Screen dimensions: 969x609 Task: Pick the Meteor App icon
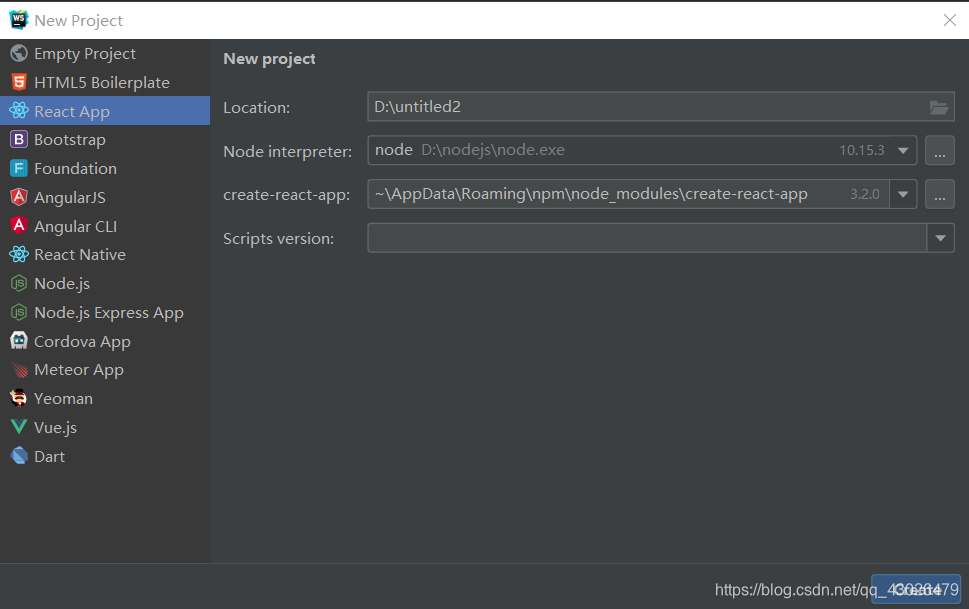tap(19, 370)
